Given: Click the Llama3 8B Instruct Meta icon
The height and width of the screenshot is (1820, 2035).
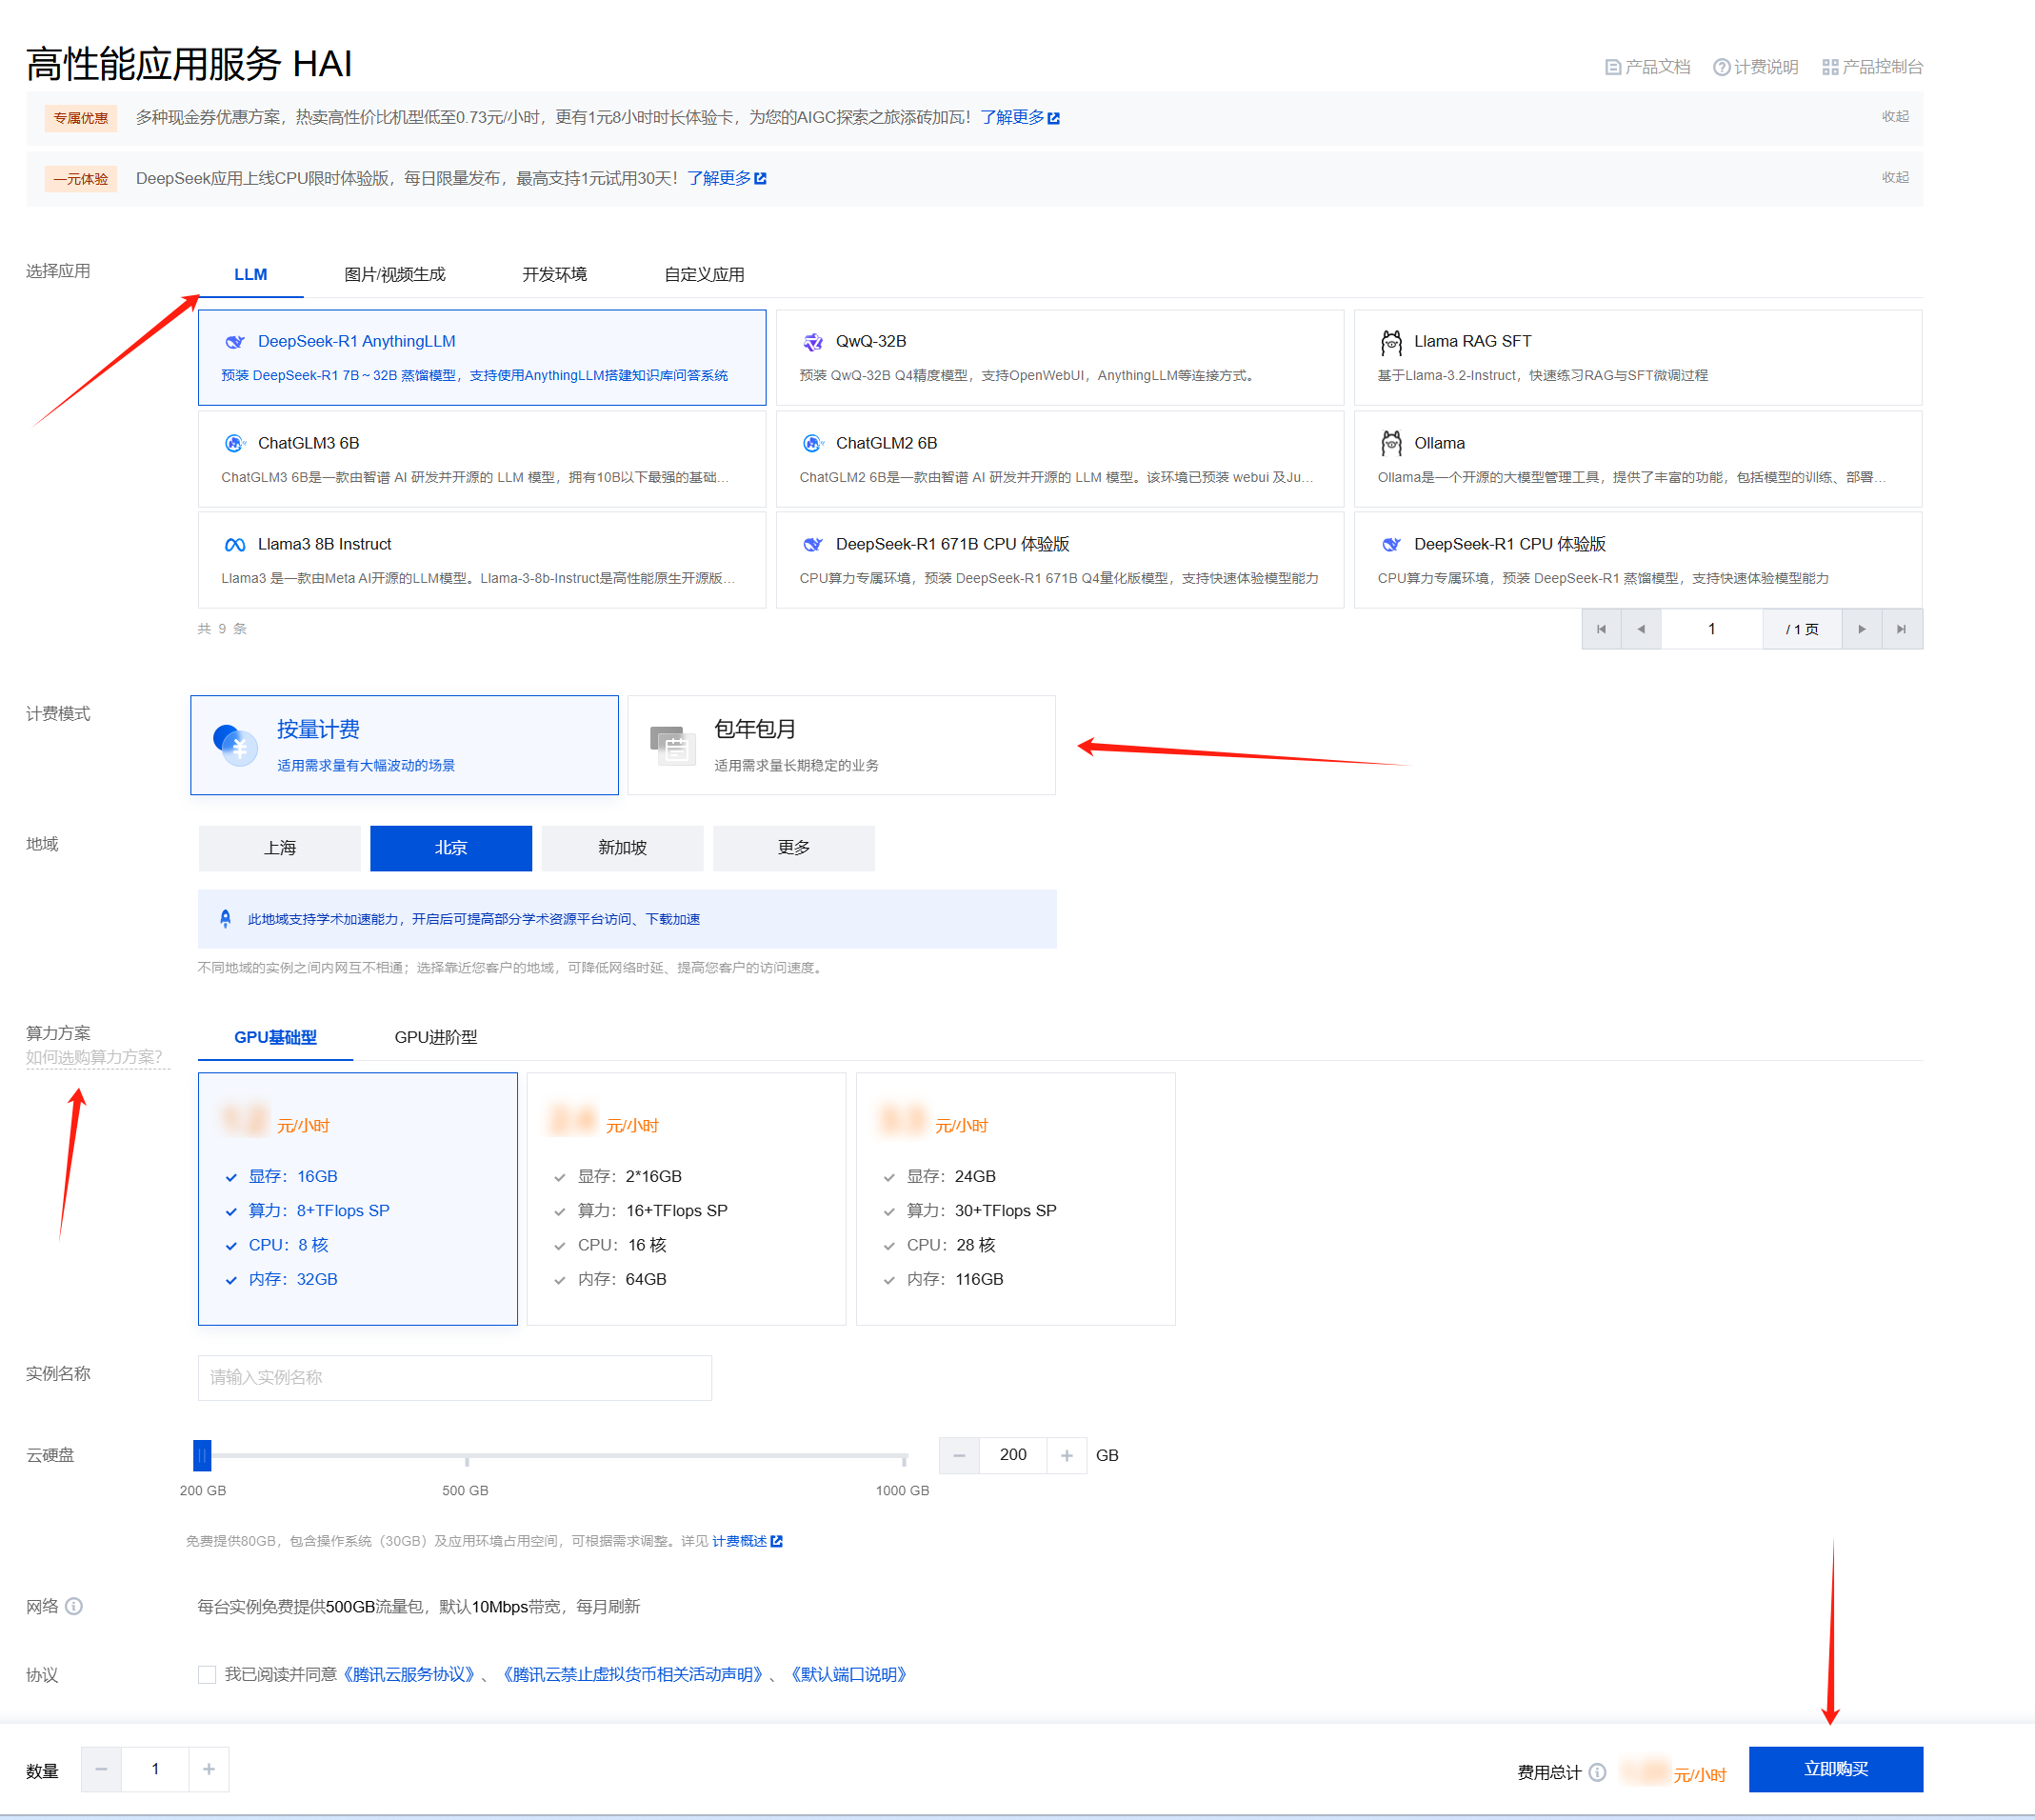Looking at the screenshot, I should click(x=235, y=545).
